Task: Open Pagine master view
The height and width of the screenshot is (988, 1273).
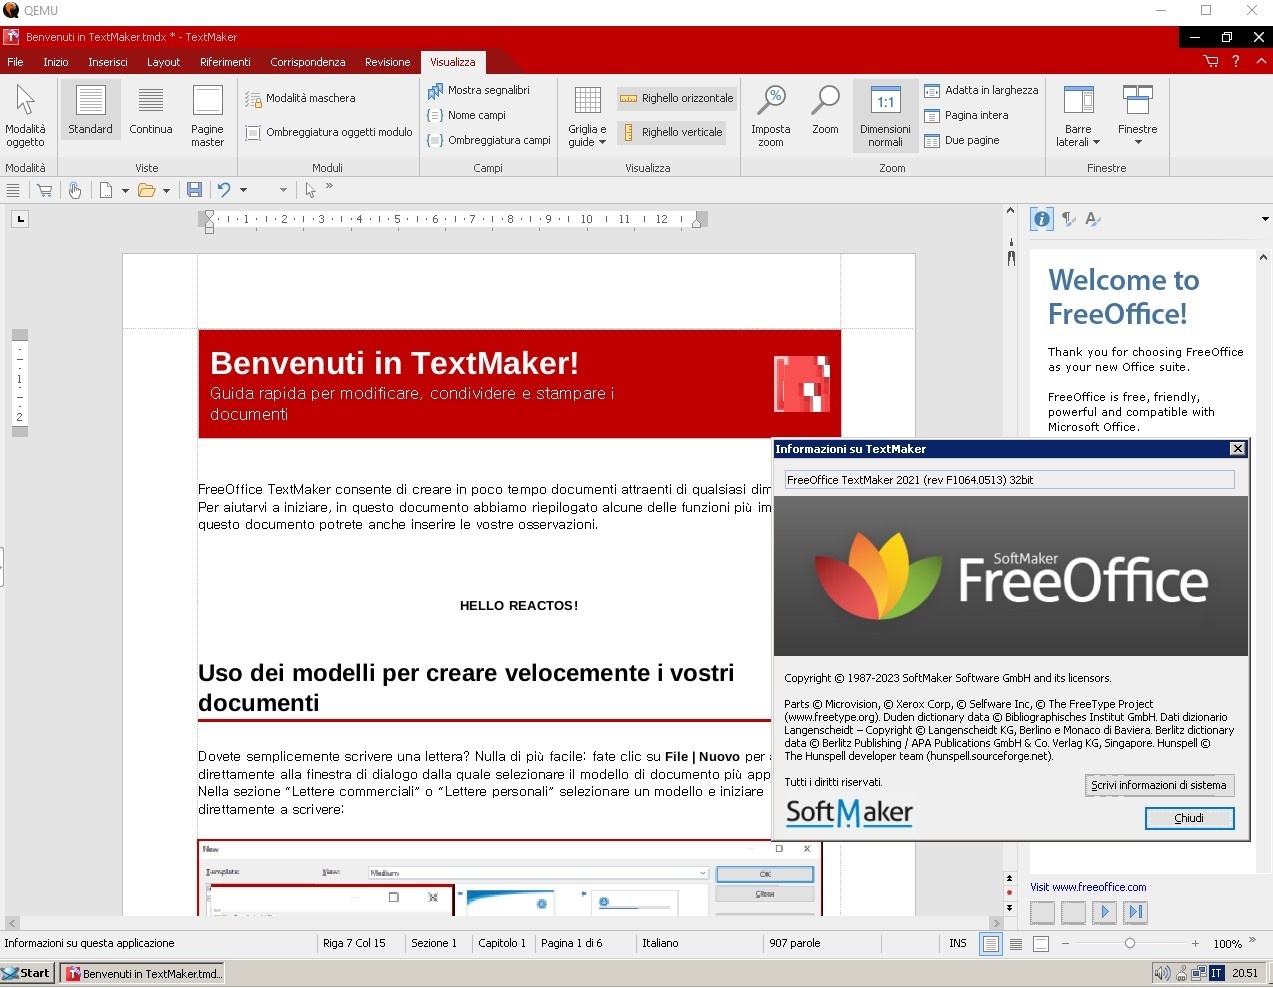Action: (207, 116)
